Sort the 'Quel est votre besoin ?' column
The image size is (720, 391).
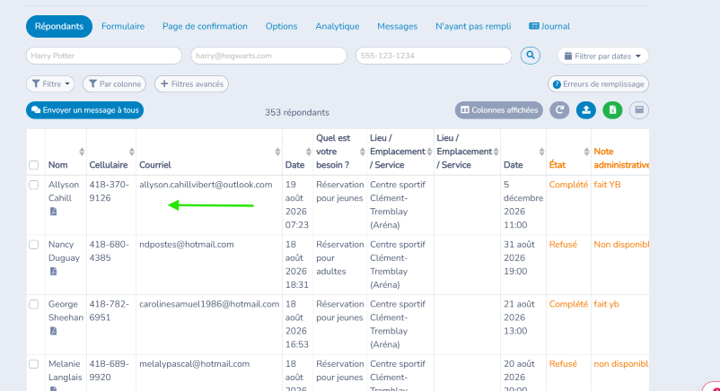tap(362, 151)
